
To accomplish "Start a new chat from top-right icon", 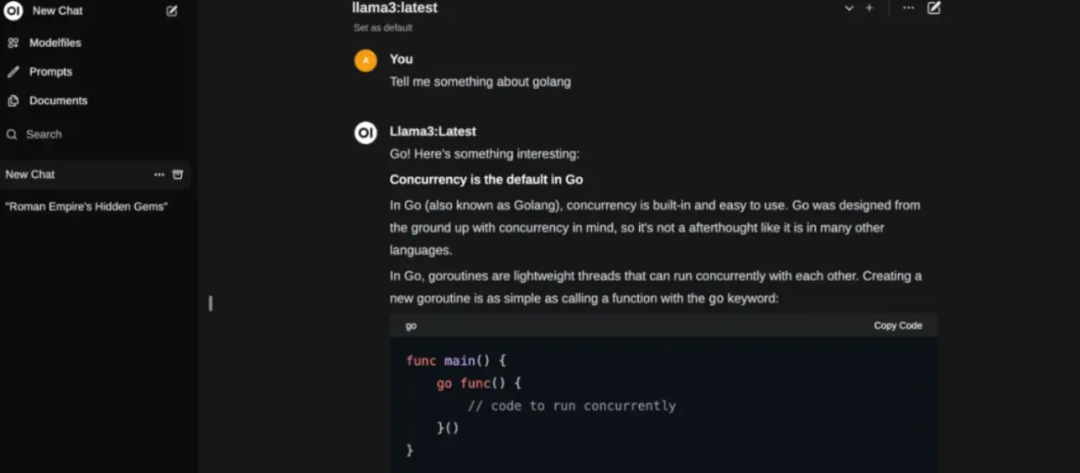I will pos(934,8).
